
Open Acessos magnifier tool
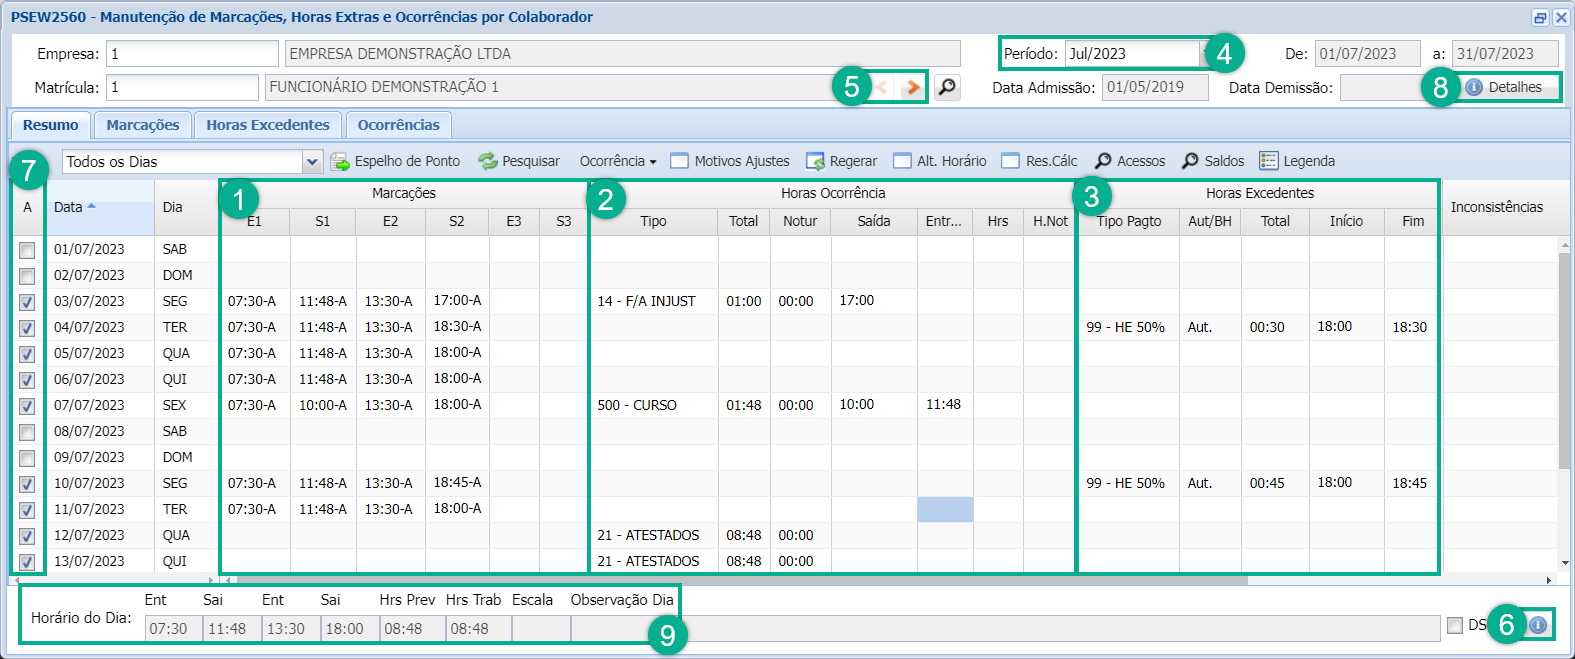pyautogui.click(x=1103, y=161)
